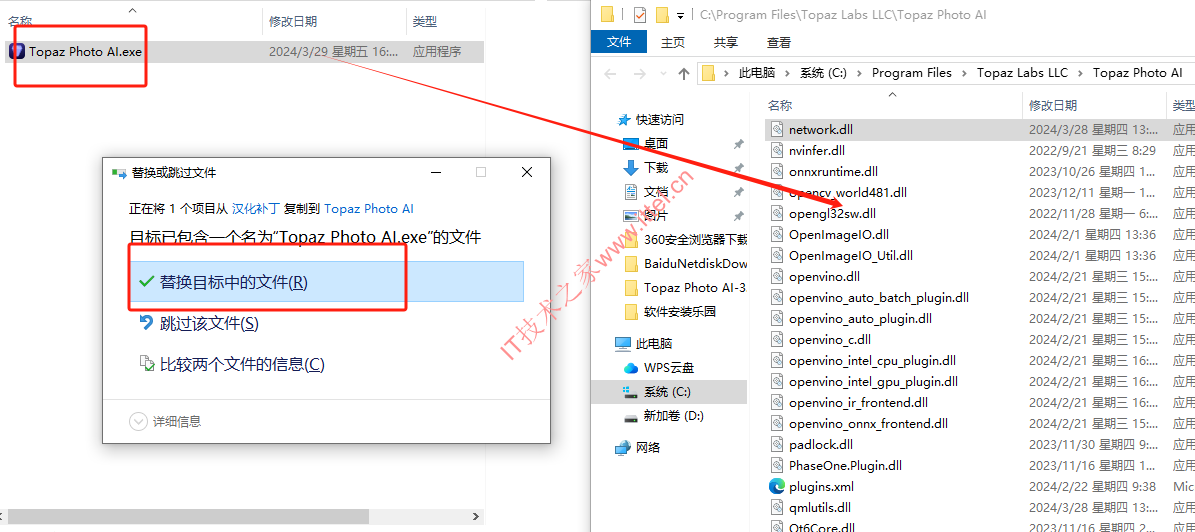Expand 详细信息 in replace dialog
Screen dimensions: 1195x532
tap(165, 421)
